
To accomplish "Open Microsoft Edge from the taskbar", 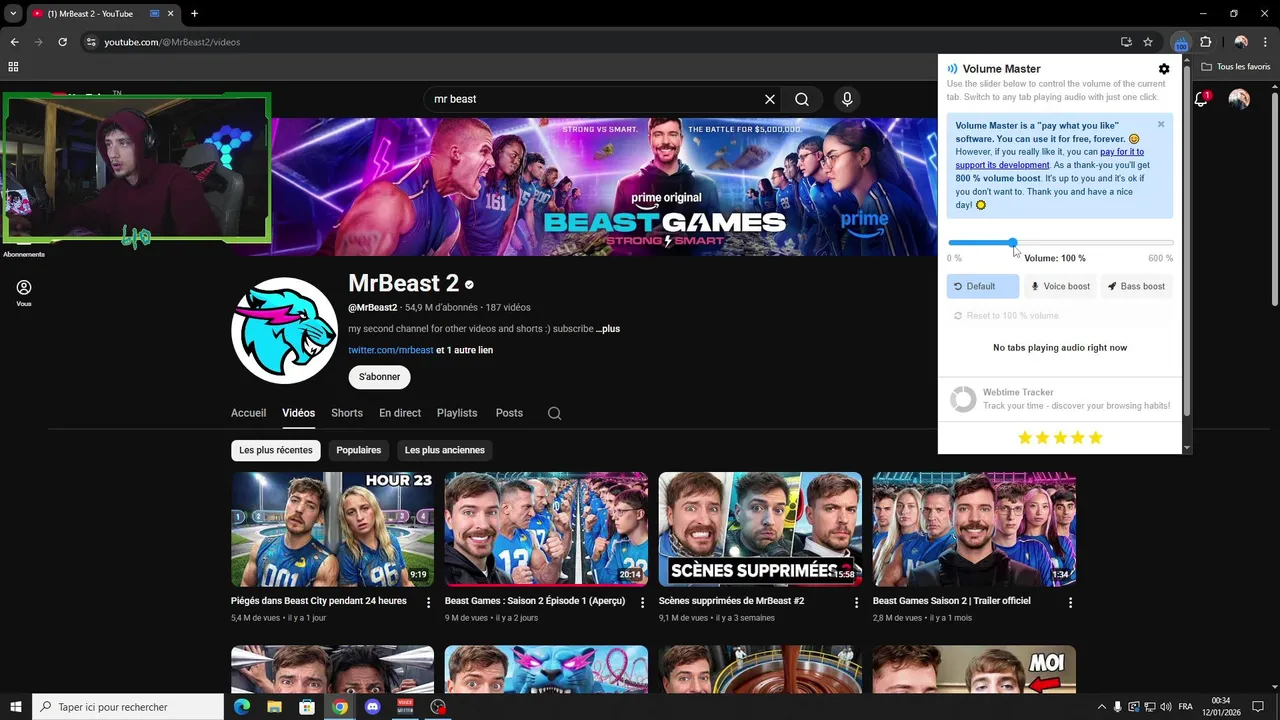I will [241, 707].
